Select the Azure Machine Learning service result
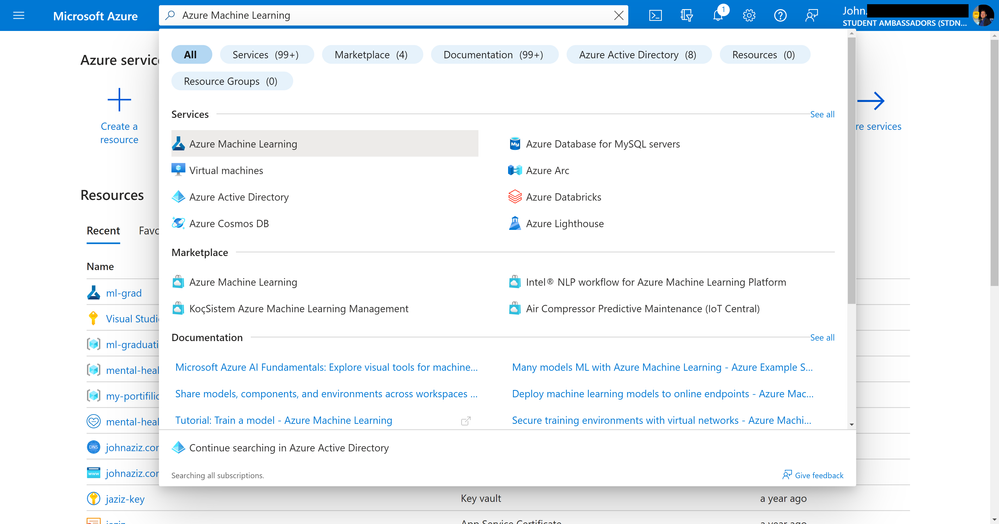The width and height of the screenshot is (999, 524). click(324, 143)
